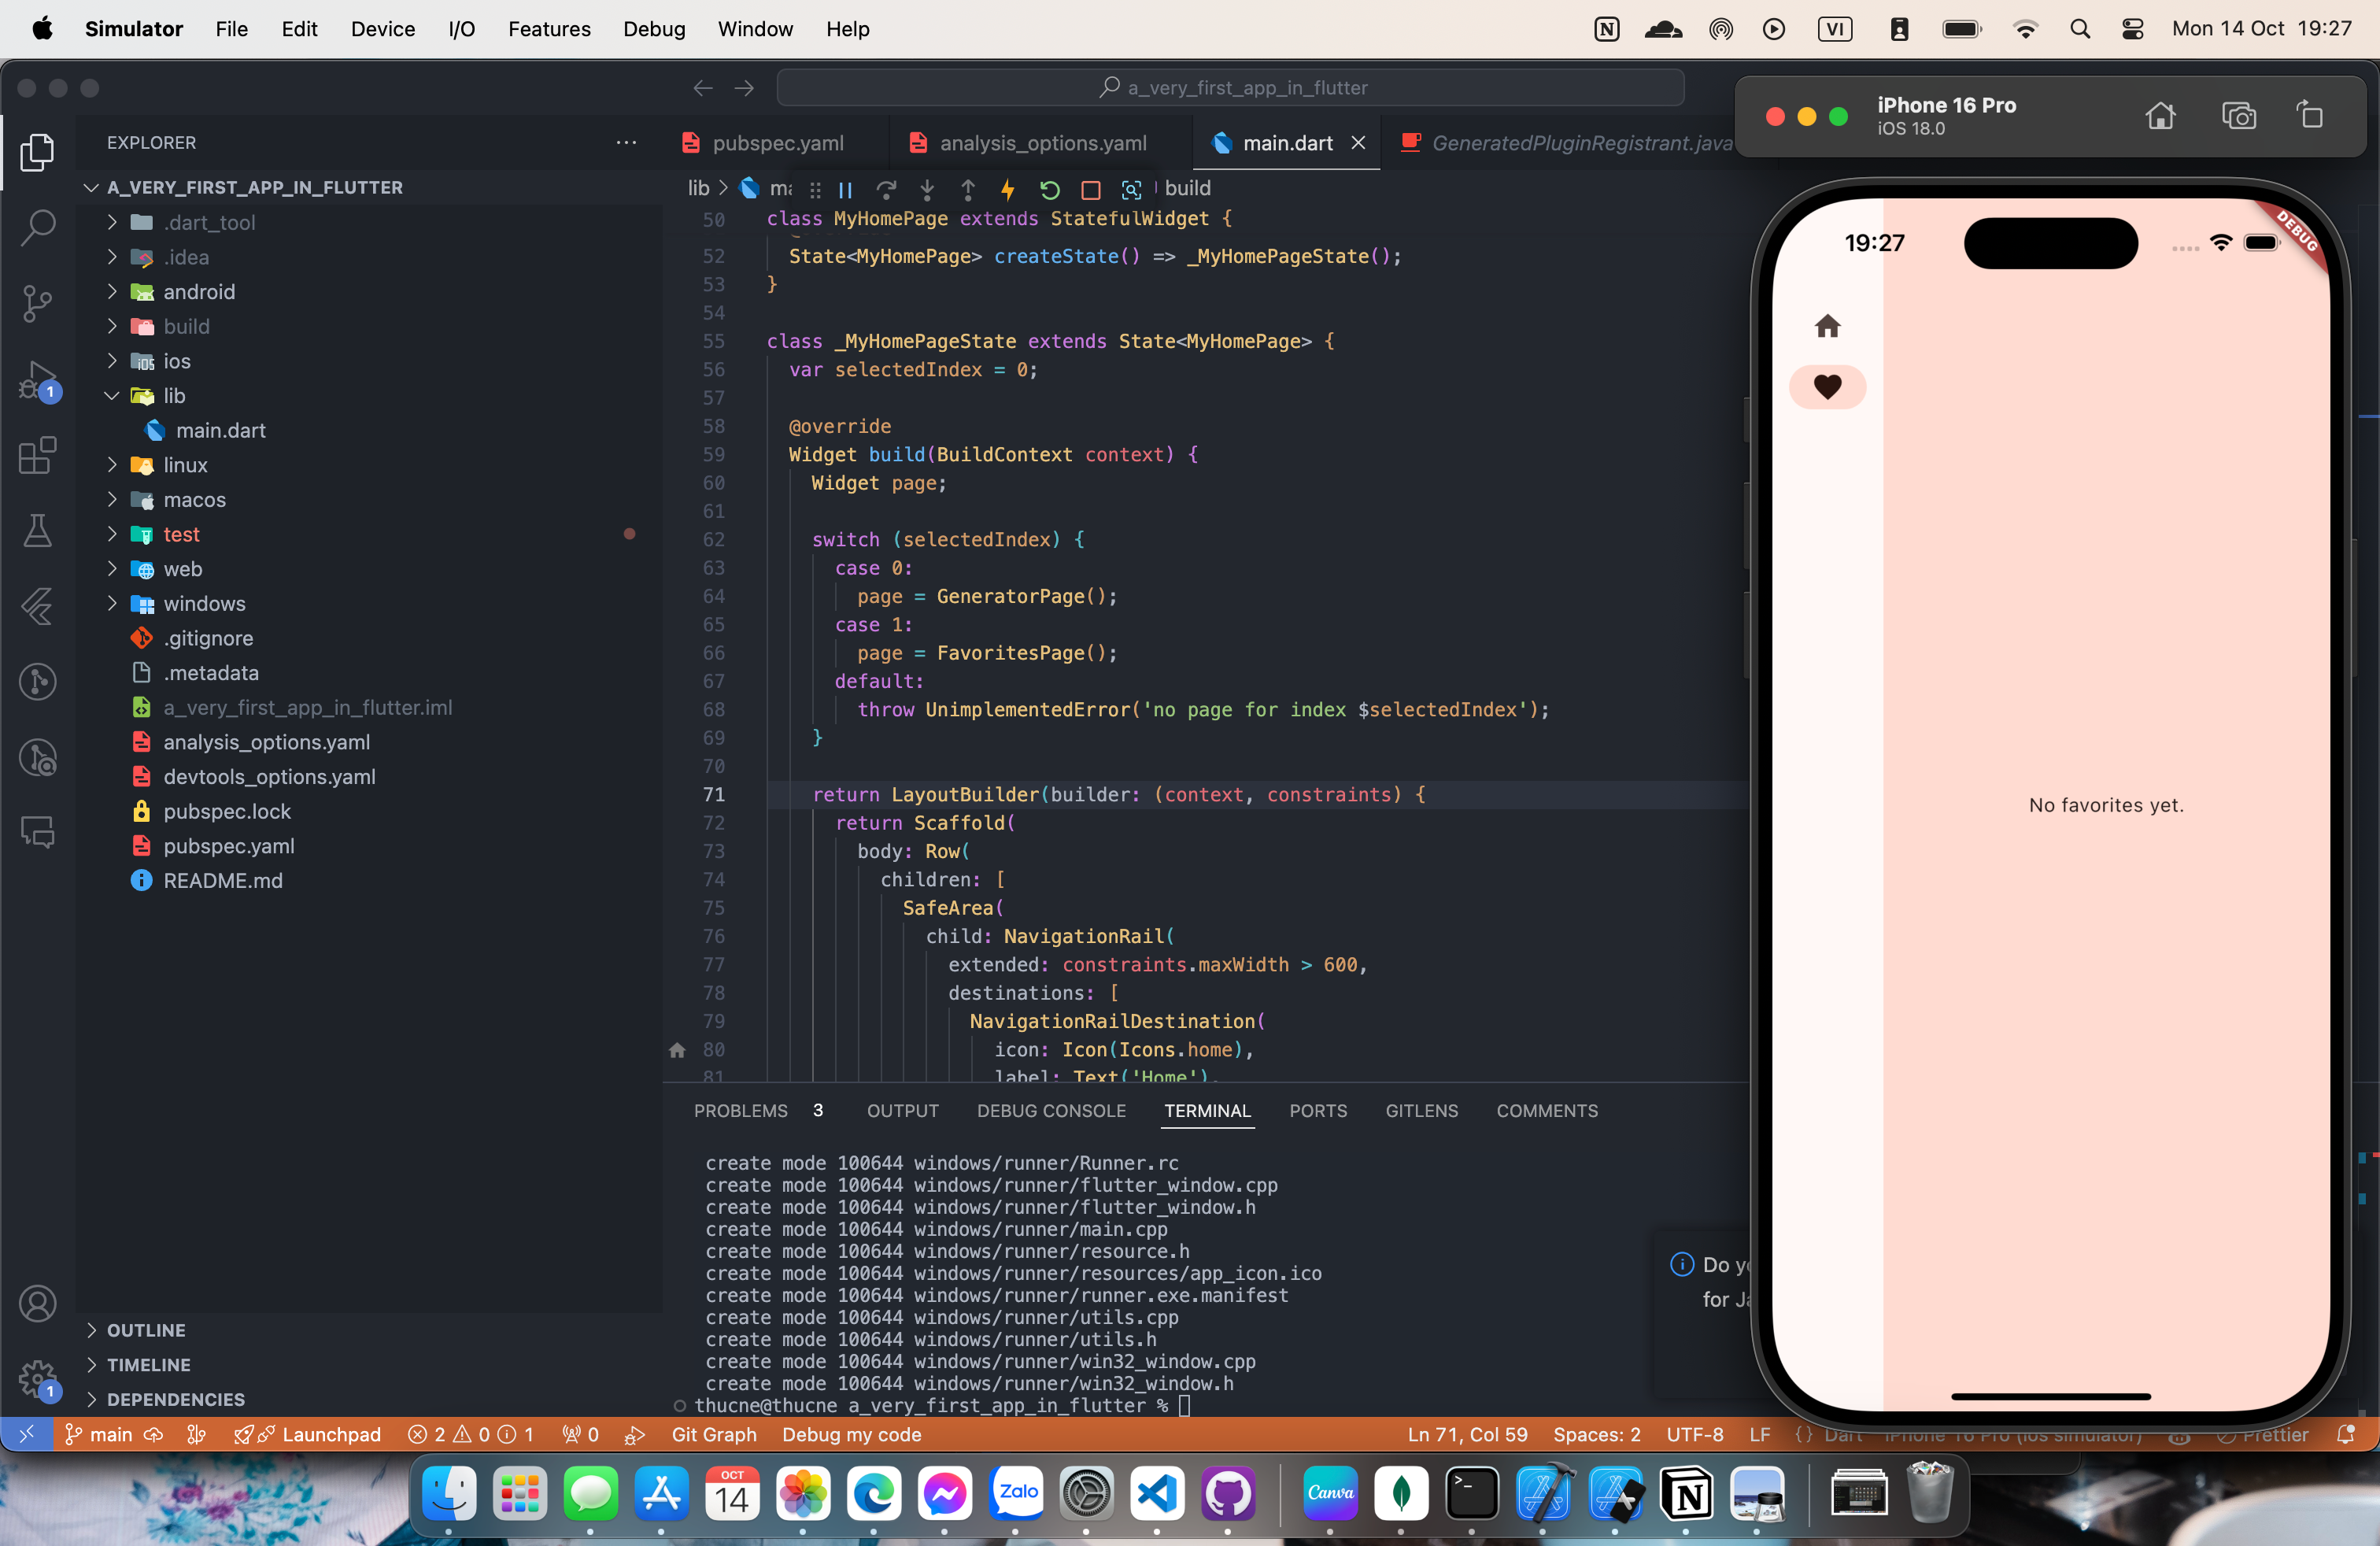The width and height of the screenshot is (2380, 1546).
Task: Open the Accounts icon in activity bar
Action: click(x=37, y=1303)
